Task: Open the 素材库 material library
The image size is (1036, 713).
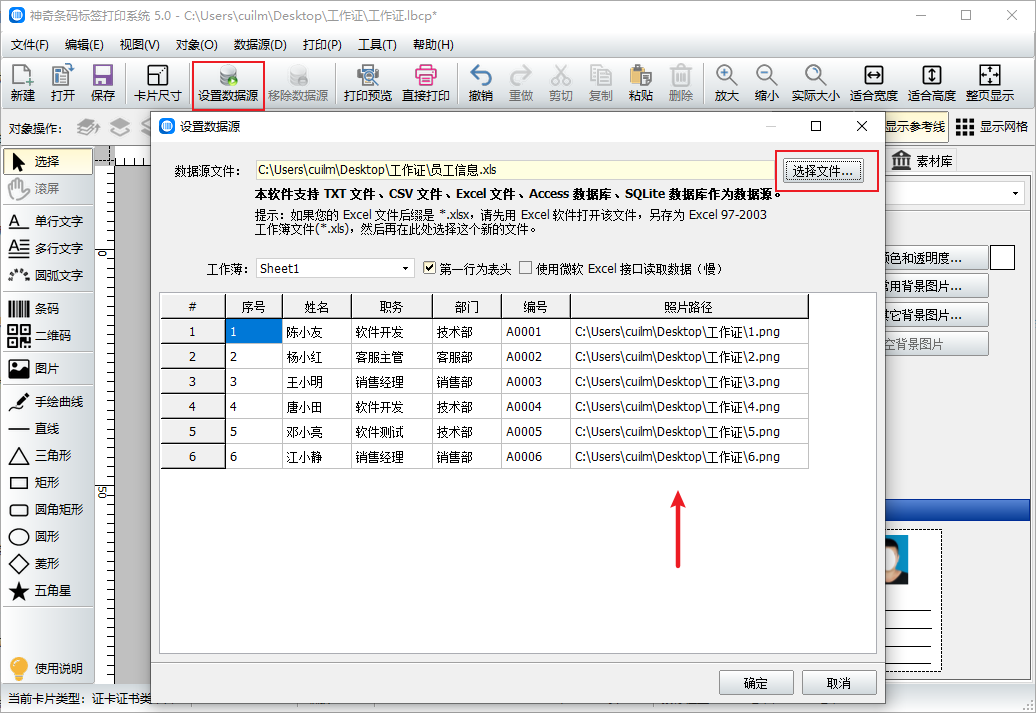Action: pos(922,161)
